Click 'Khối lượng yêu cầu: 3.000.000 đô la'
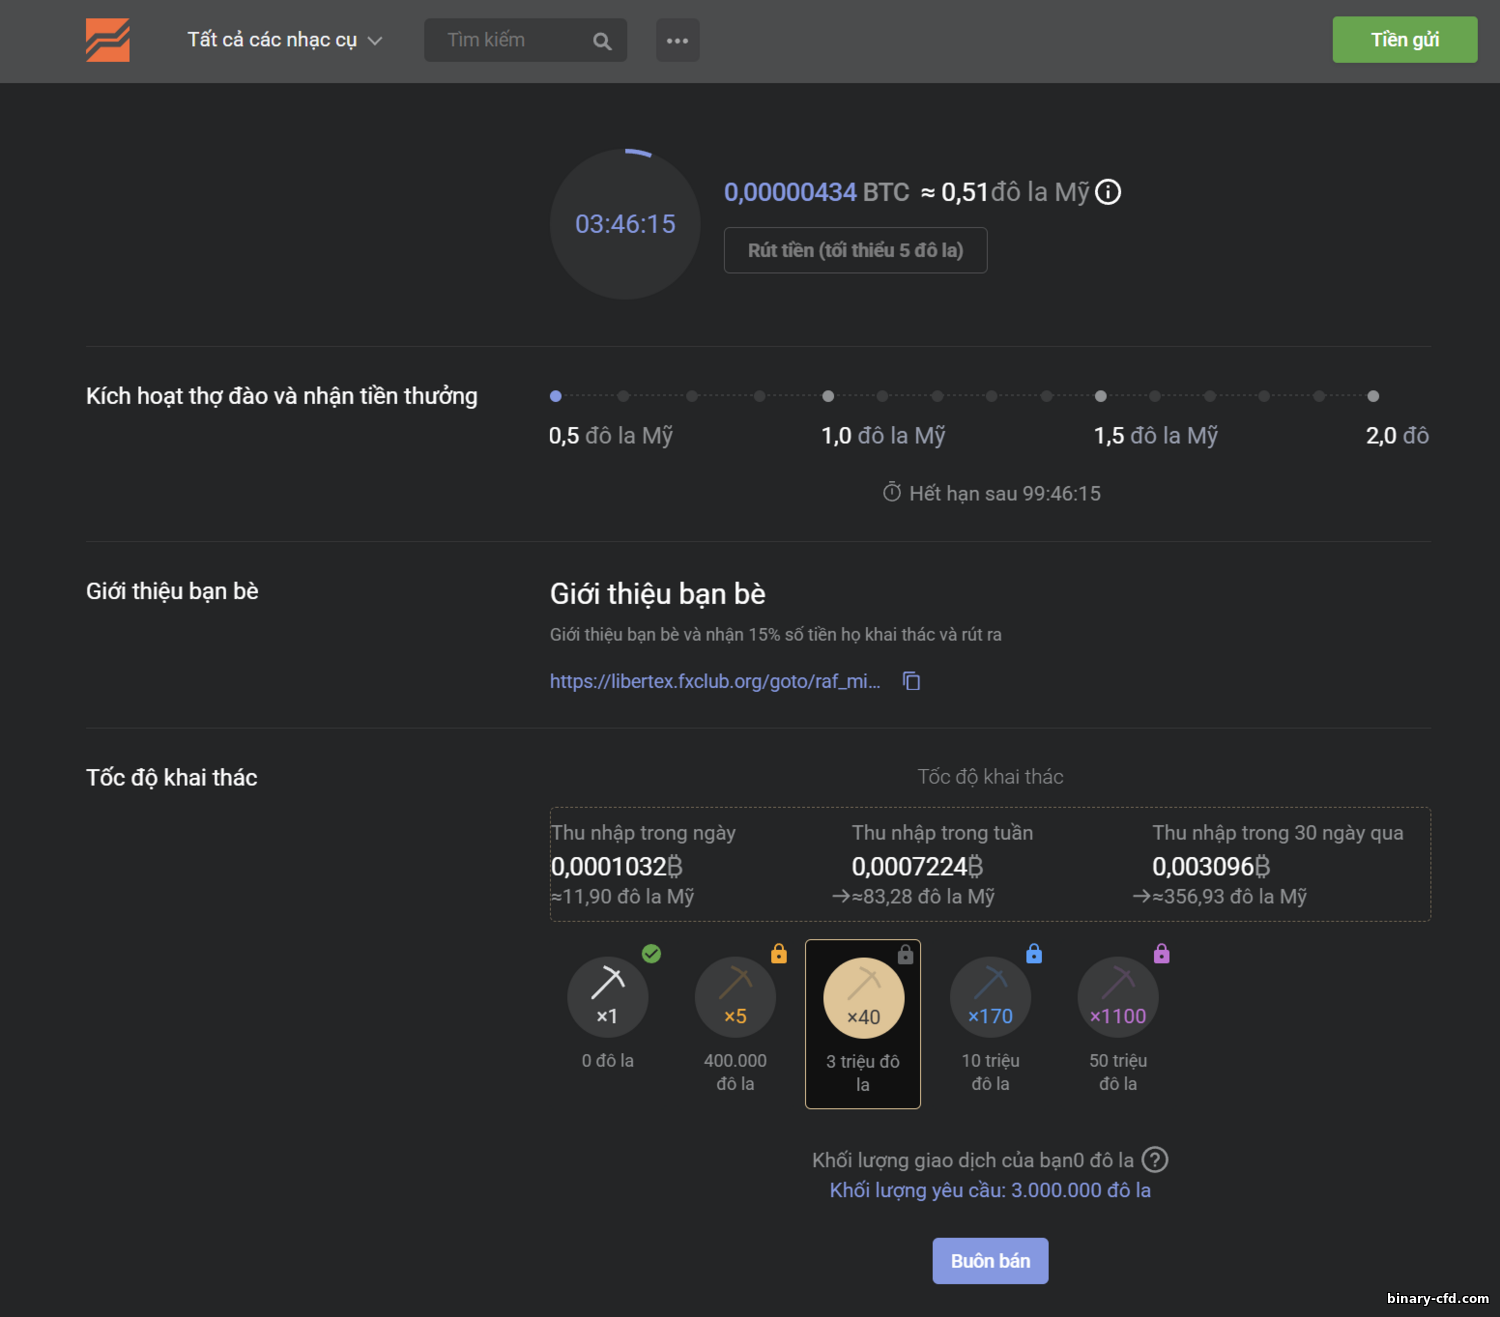Screen dimensions: 1500x1317 tap(990, 1190)
